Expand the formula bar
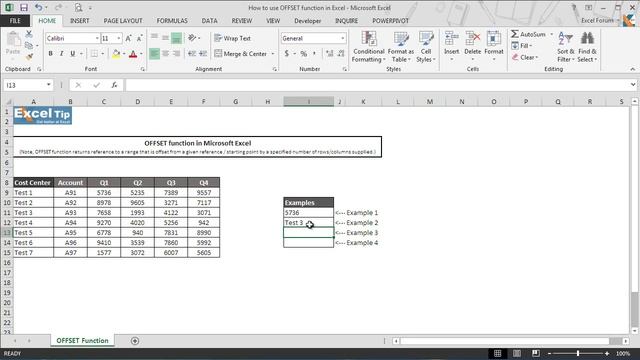 tap(633, 84)
